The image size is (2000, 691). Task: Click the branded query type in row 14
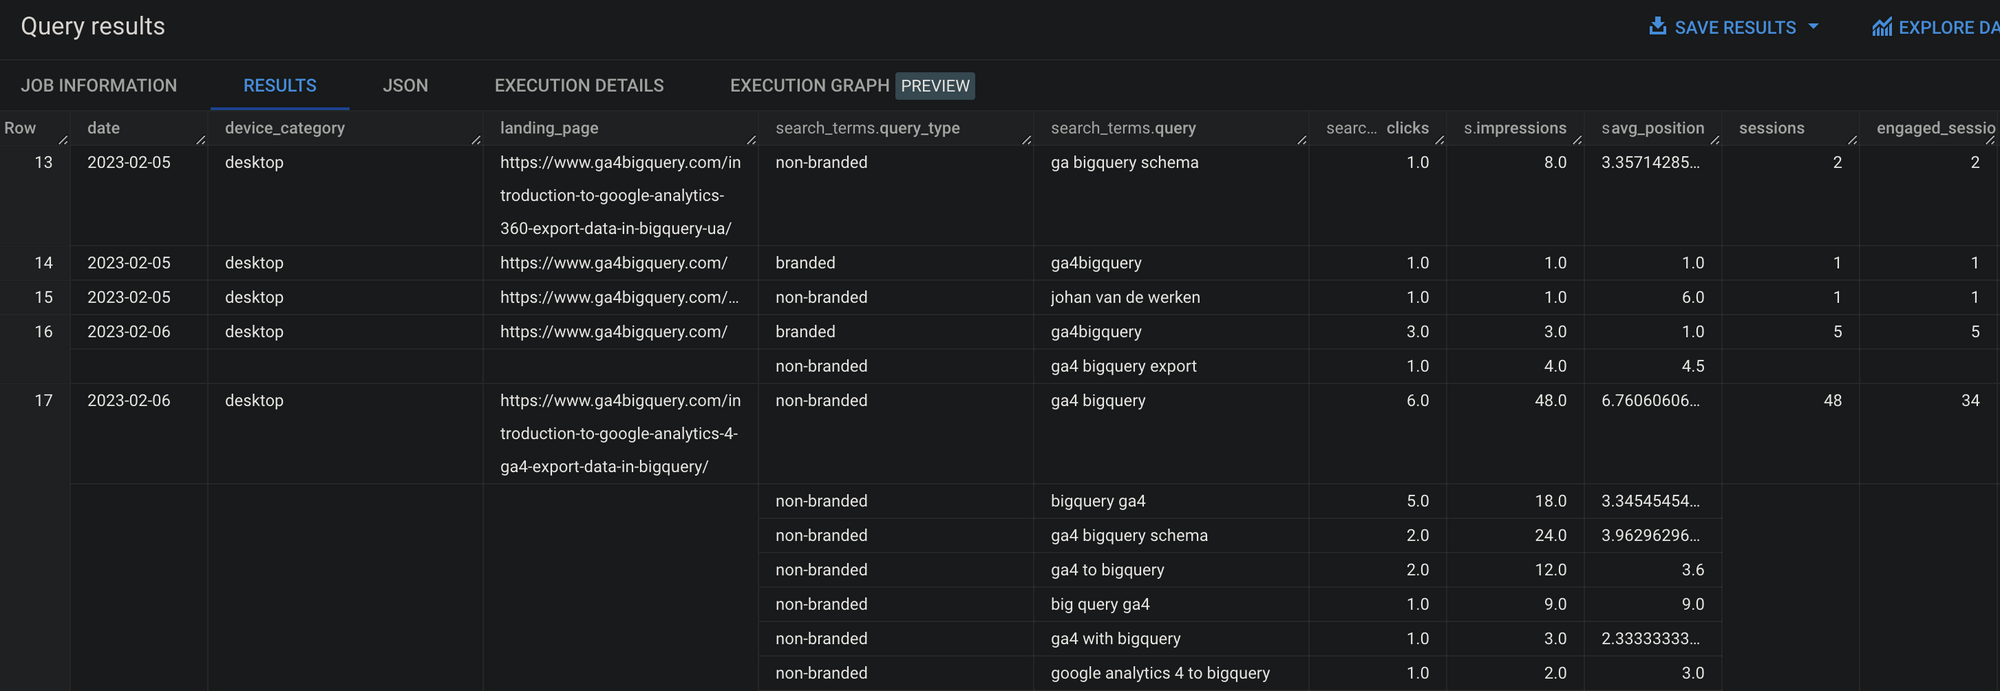coord(805,263)
